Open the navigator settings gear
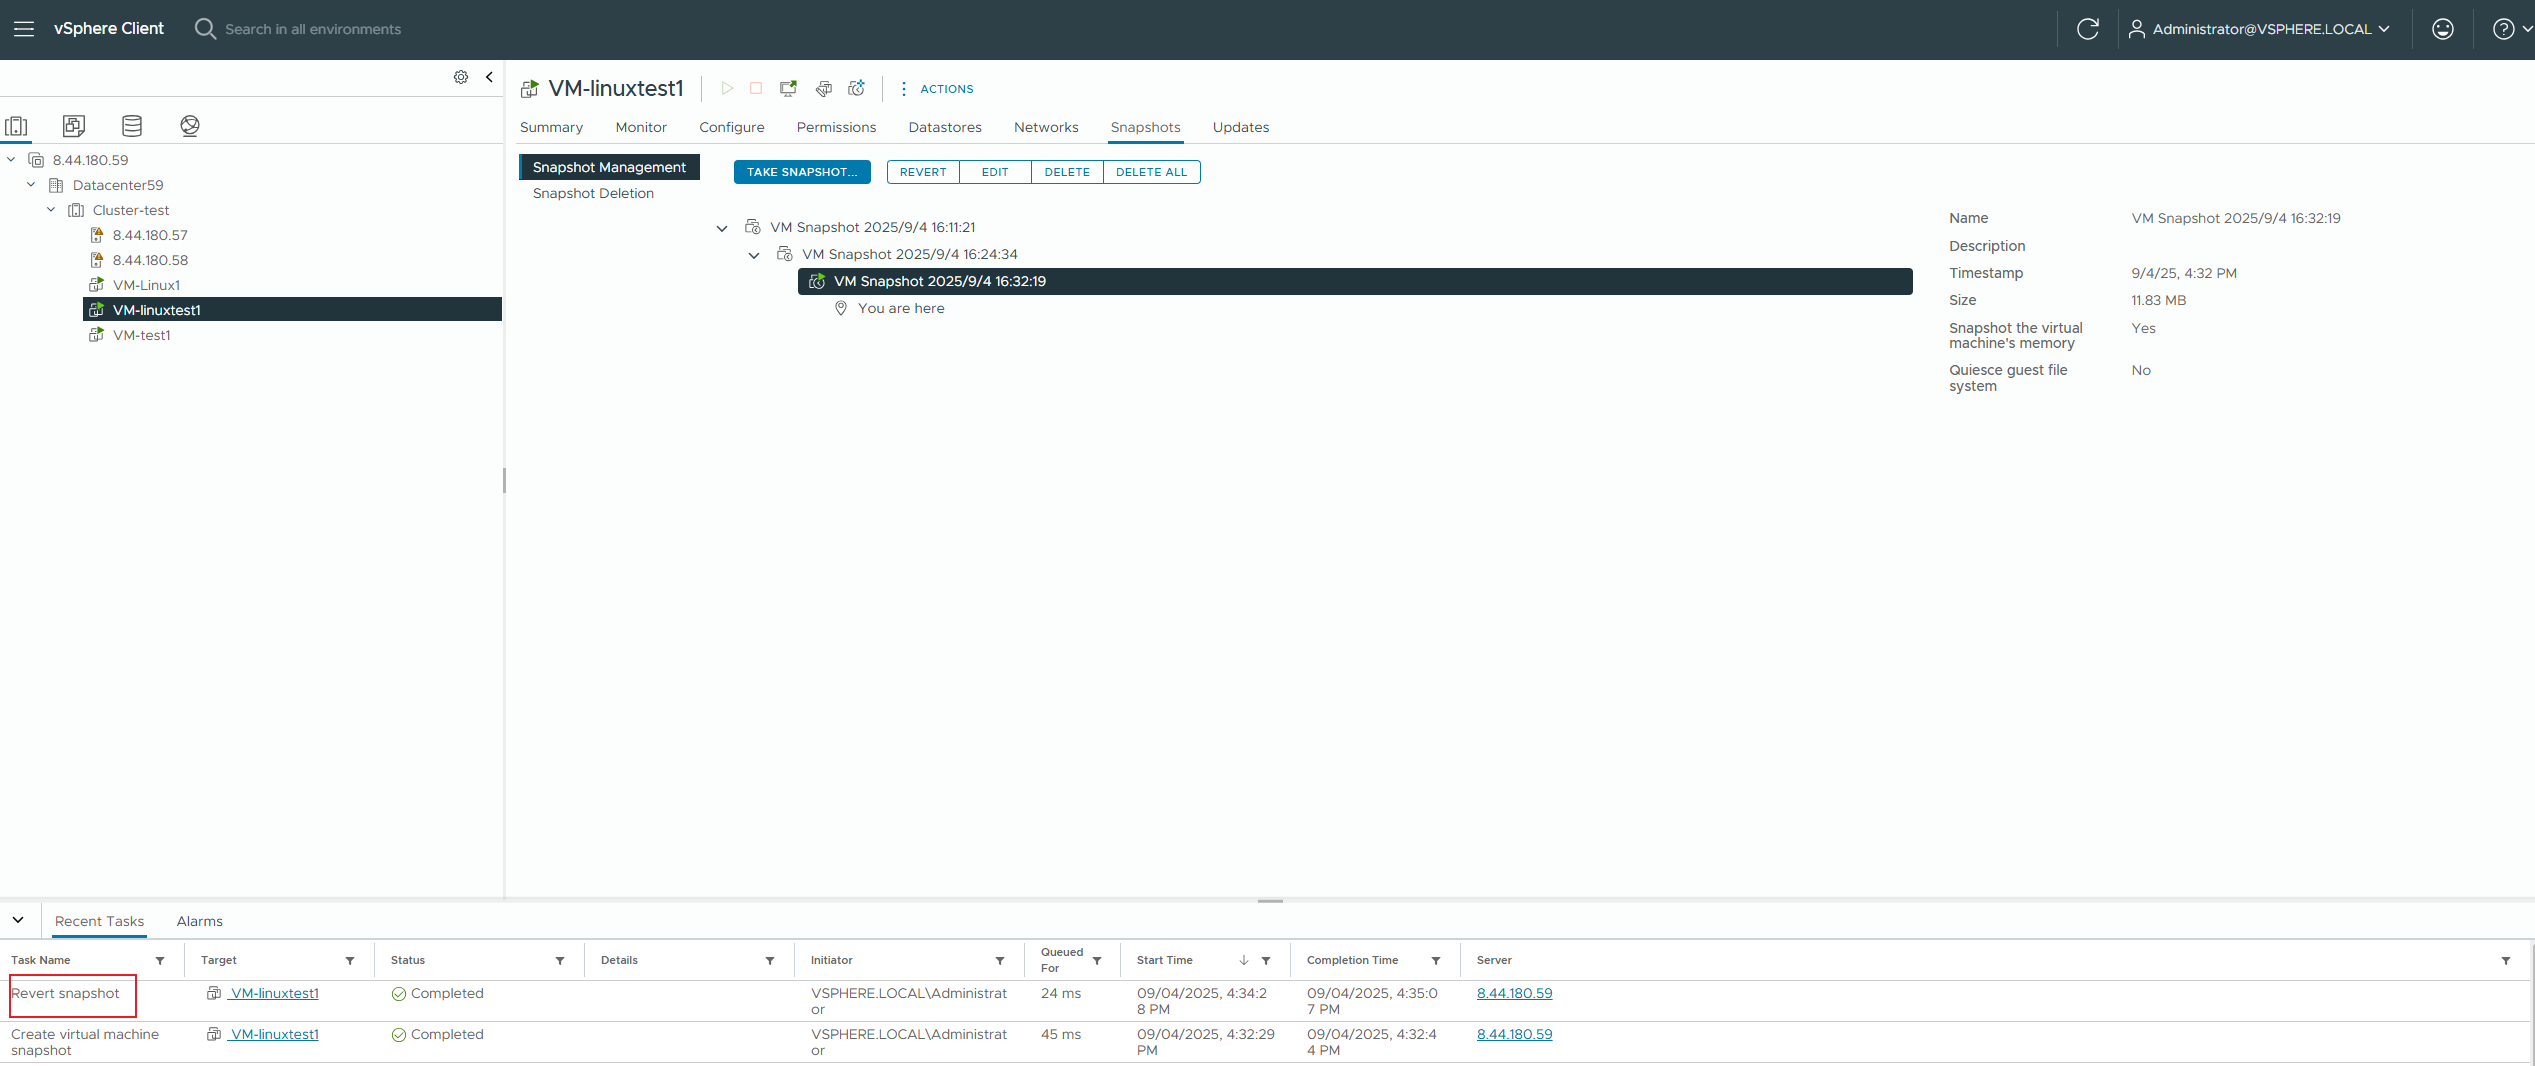 pos(461,77)
